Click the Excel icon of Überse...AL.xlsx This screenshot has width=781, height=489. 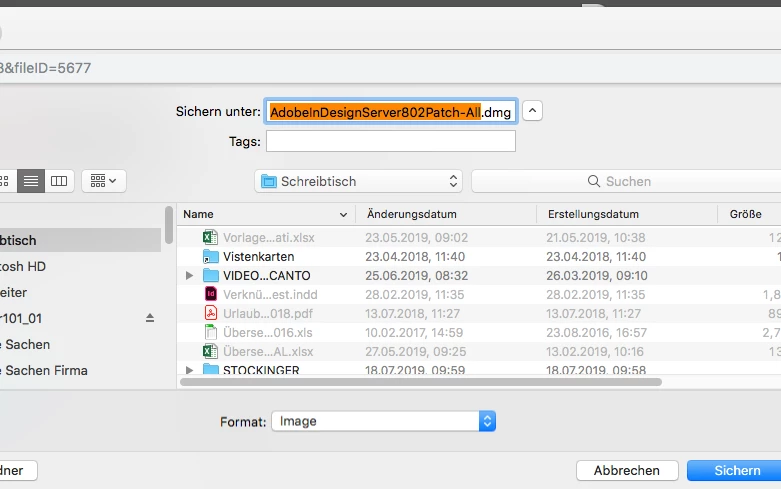(211, 351)
